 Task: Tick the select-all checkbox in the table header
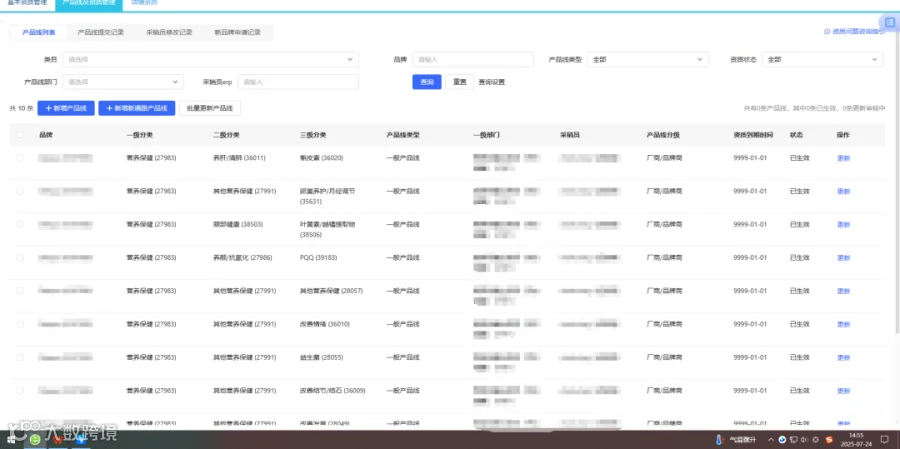point(20,135)
